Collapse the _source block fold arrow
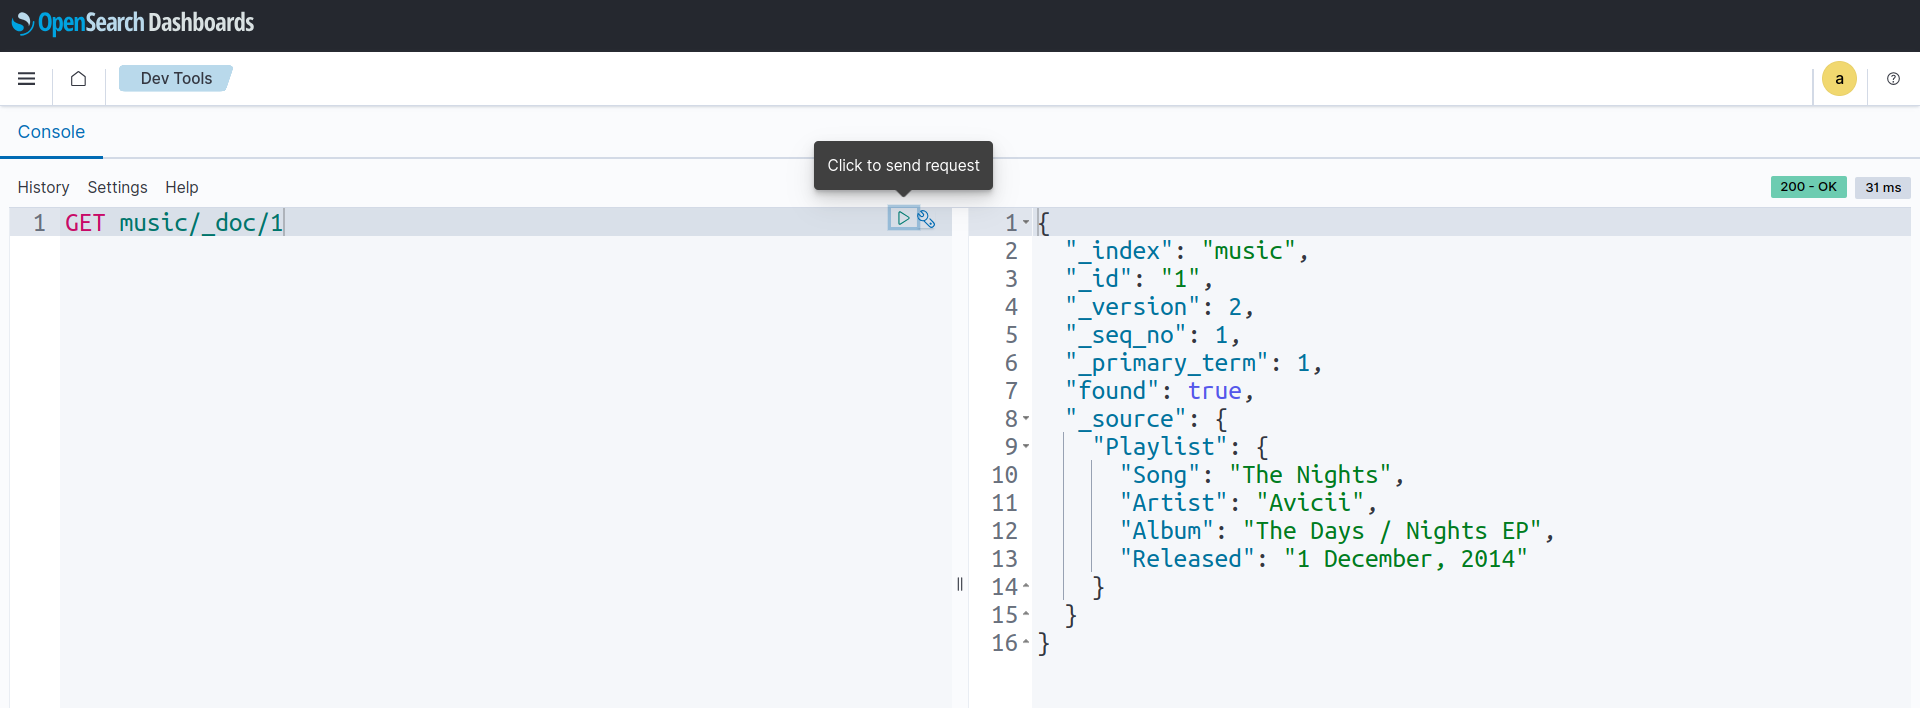This screenshot has width=1920, height=708. [x=1026, y=419]
